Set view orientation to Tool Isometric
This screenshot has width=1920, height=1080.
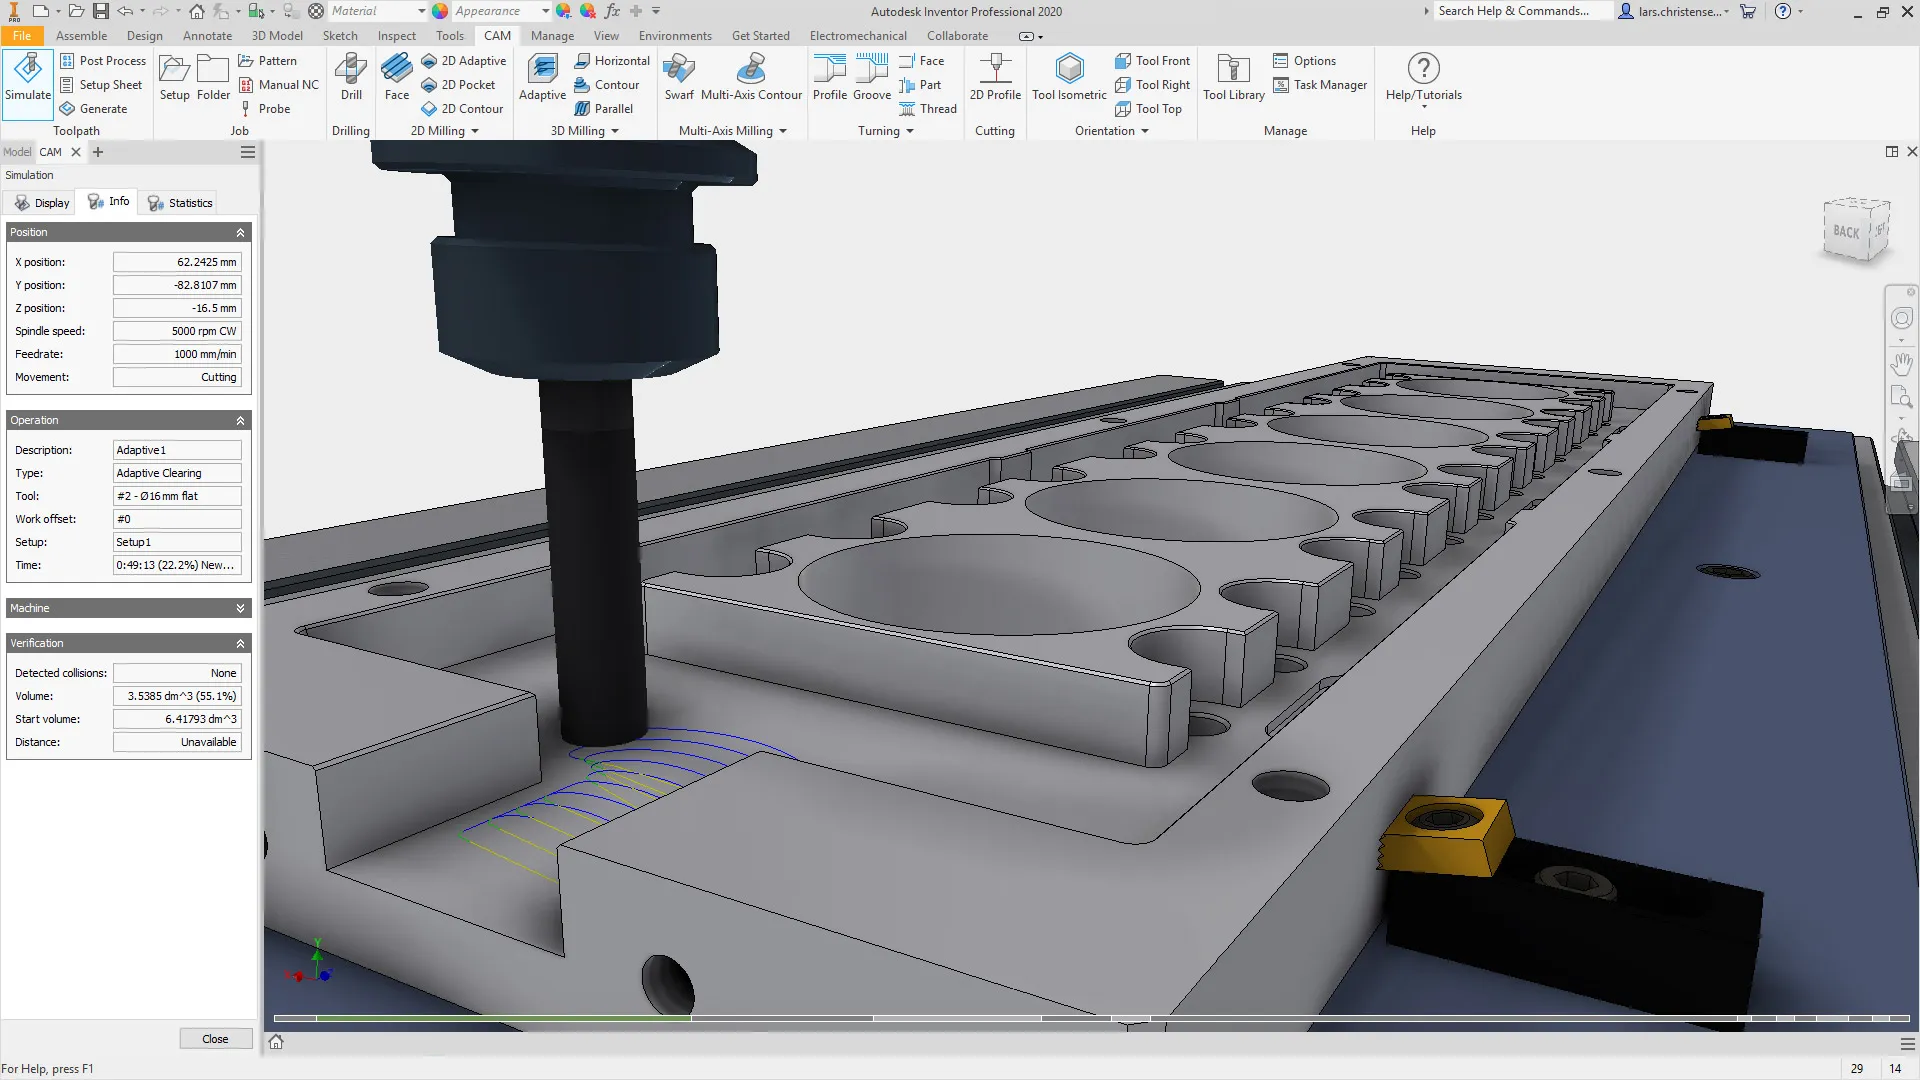point(1069,78)
